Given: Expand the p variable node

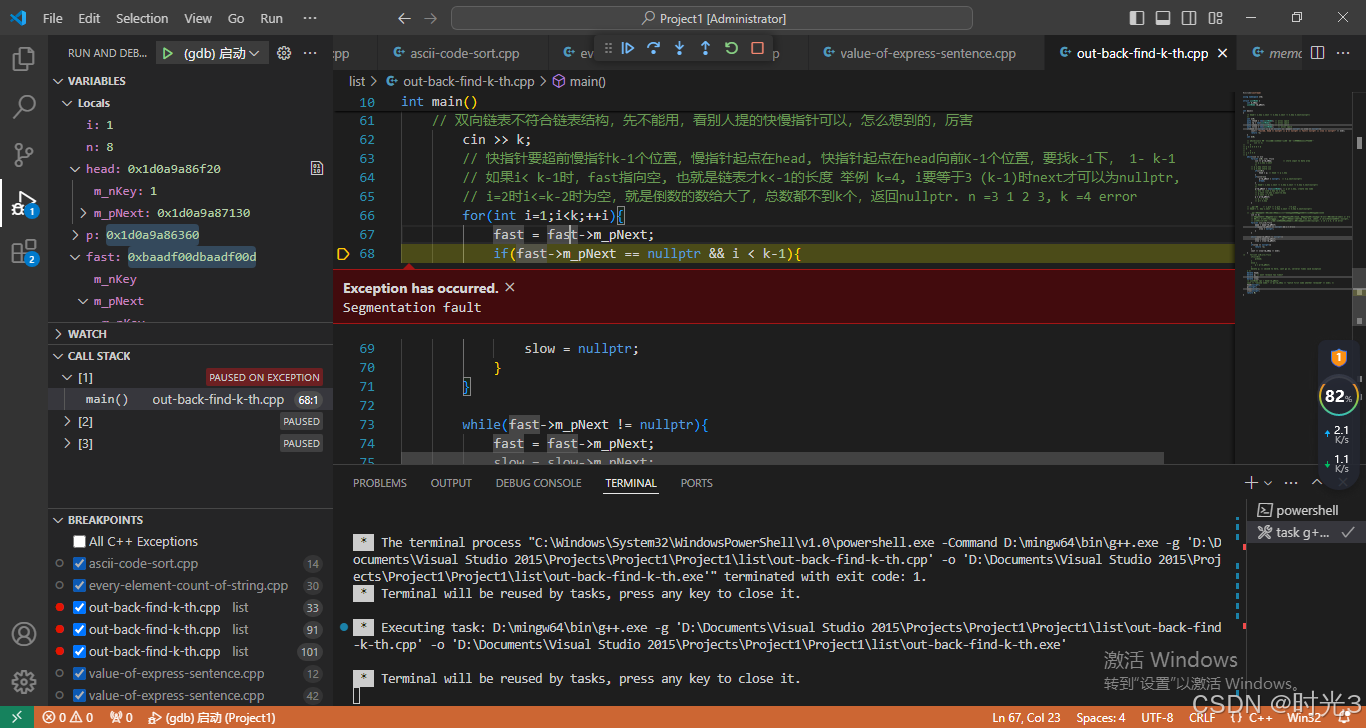Looking at the screenshot, I should pyautogui.click(x=76, y=235).
